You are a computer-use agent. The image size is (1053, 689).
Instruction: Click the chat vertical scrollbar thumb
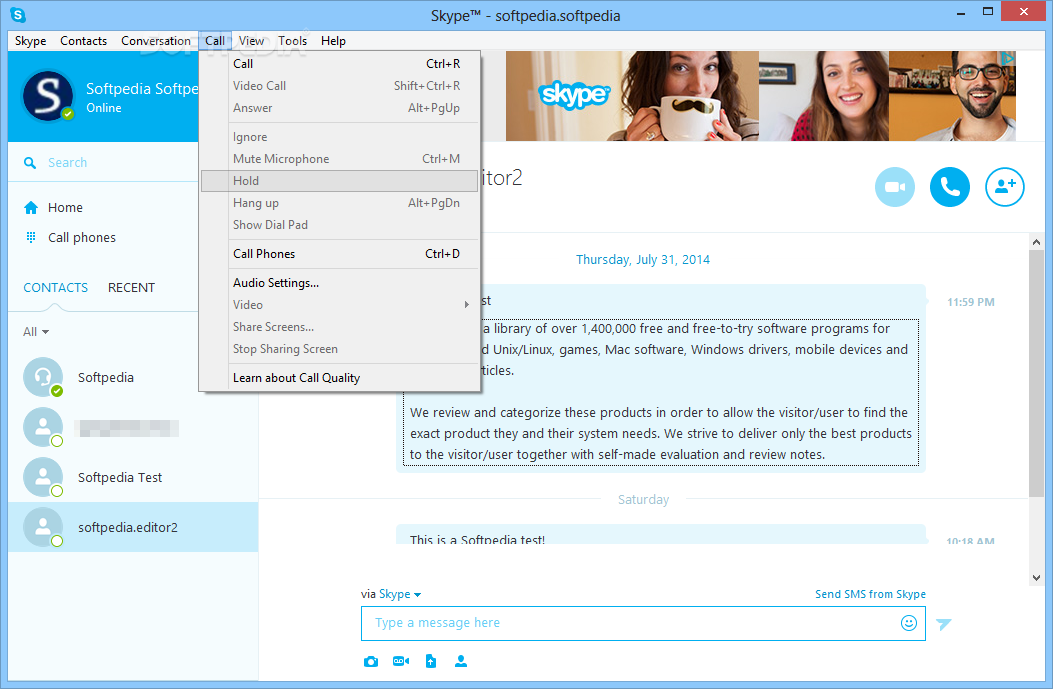click(1036, 373)
